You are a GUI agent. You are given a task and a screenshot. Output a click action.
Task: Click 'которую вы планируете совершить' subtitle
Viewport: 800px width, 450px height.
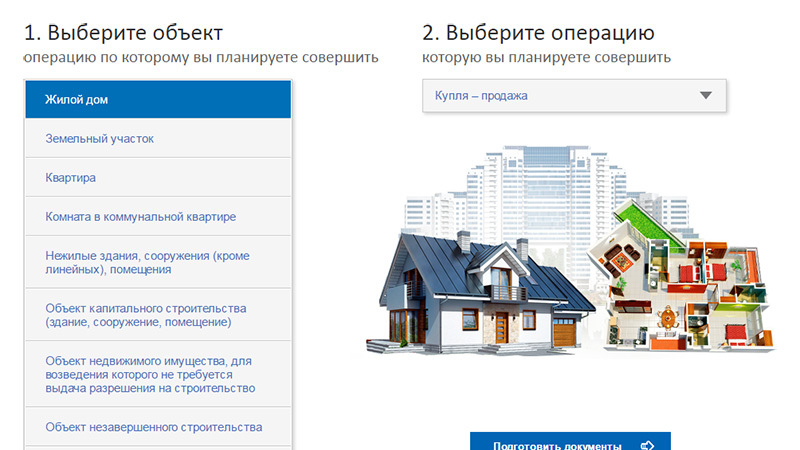coord(546,57)
